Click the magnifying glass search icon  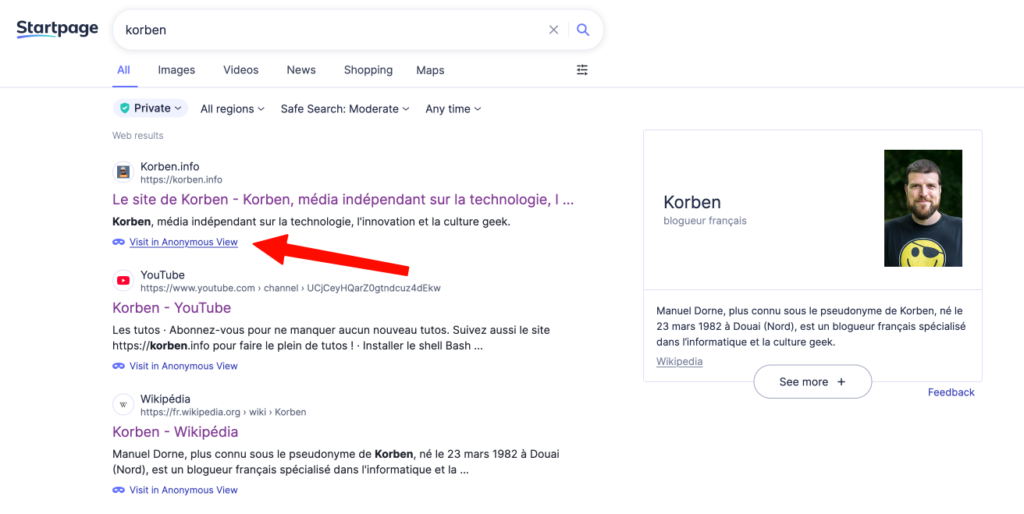point(583,30)
